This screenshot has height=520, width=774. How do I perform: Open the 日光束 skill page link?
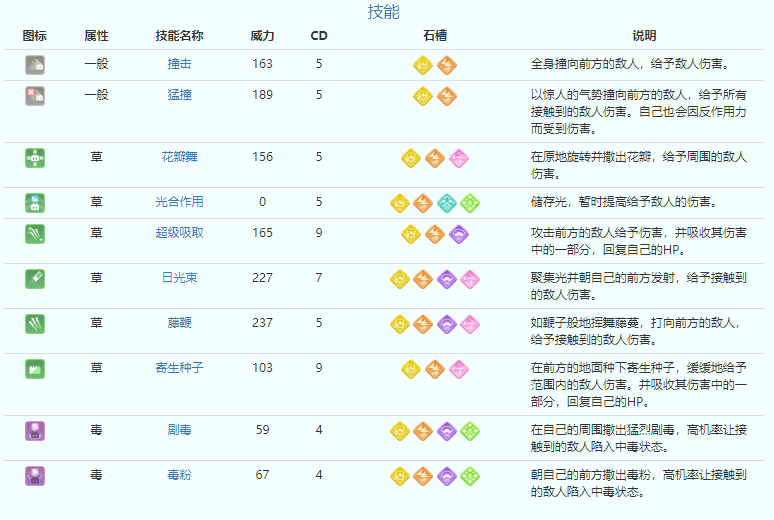tap(179, 278)
